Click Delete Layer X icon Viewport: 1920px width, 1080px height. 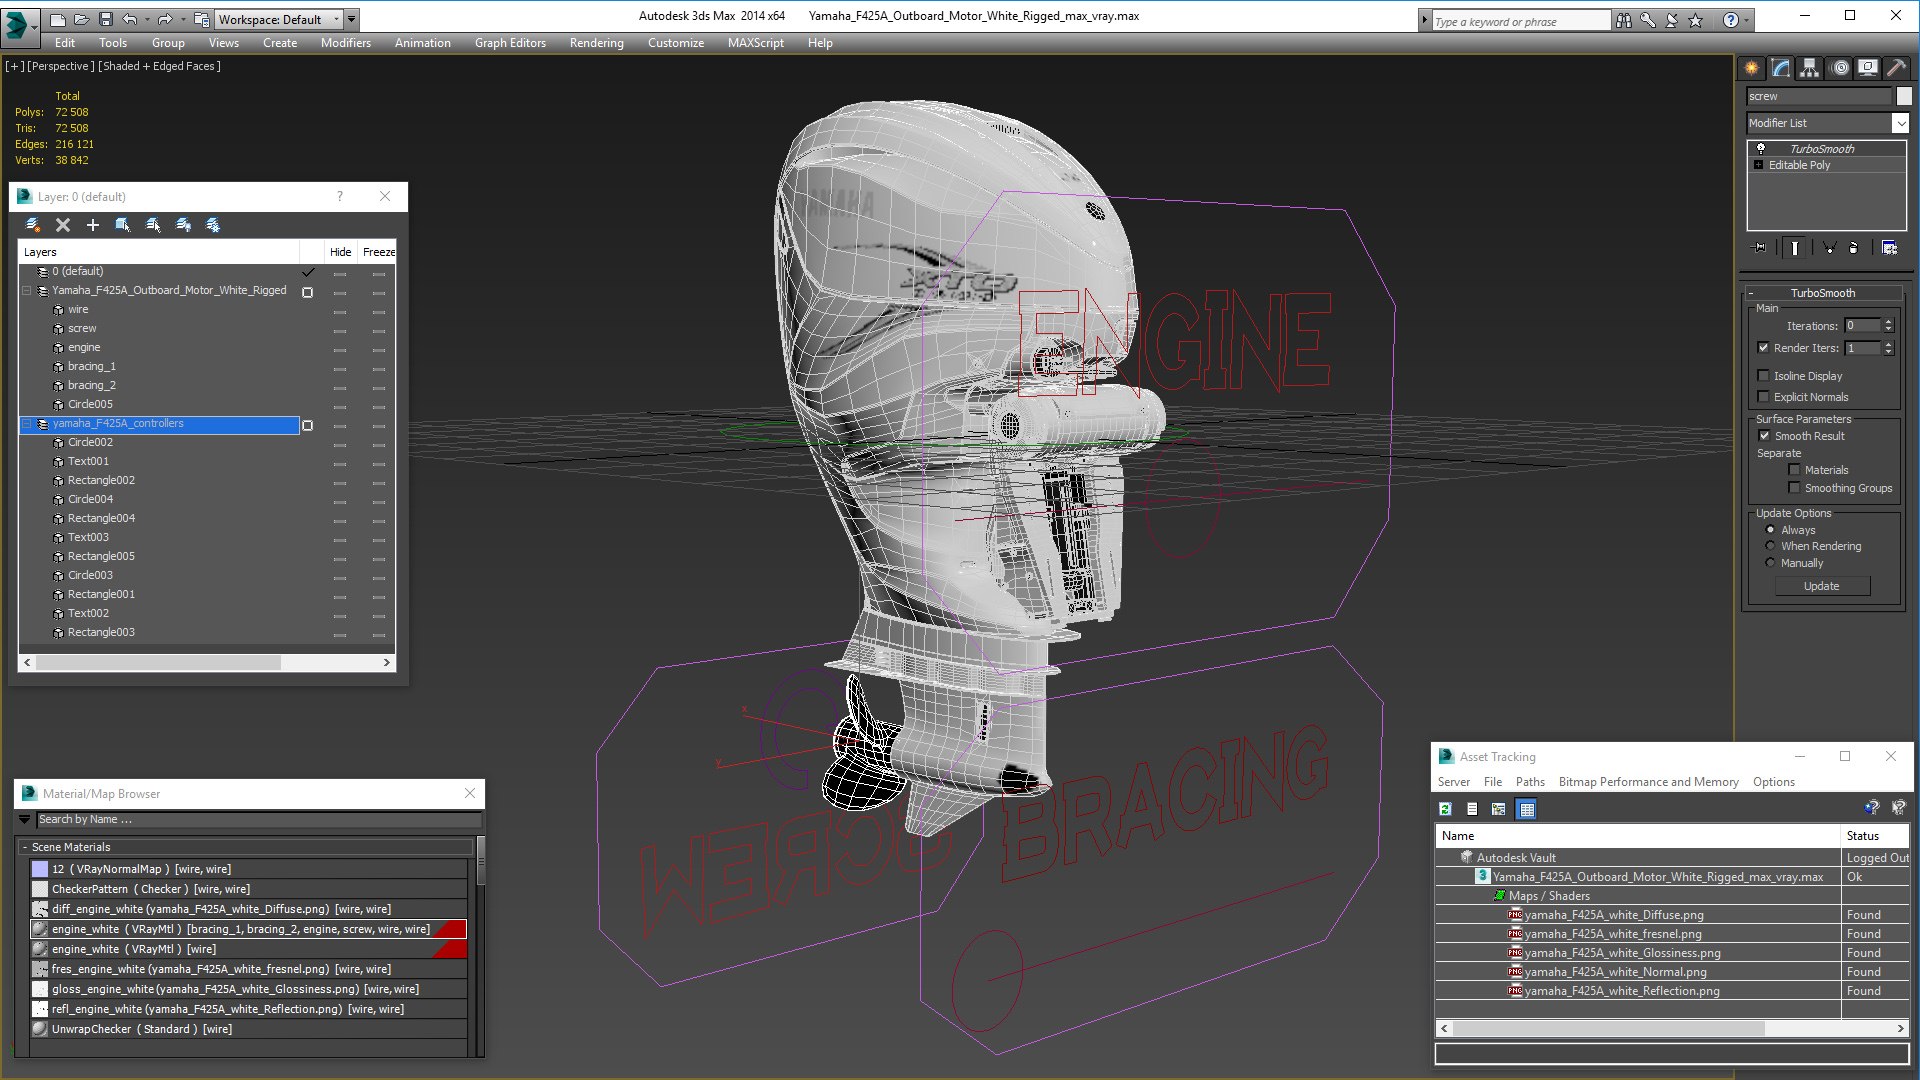pos(63,225)
